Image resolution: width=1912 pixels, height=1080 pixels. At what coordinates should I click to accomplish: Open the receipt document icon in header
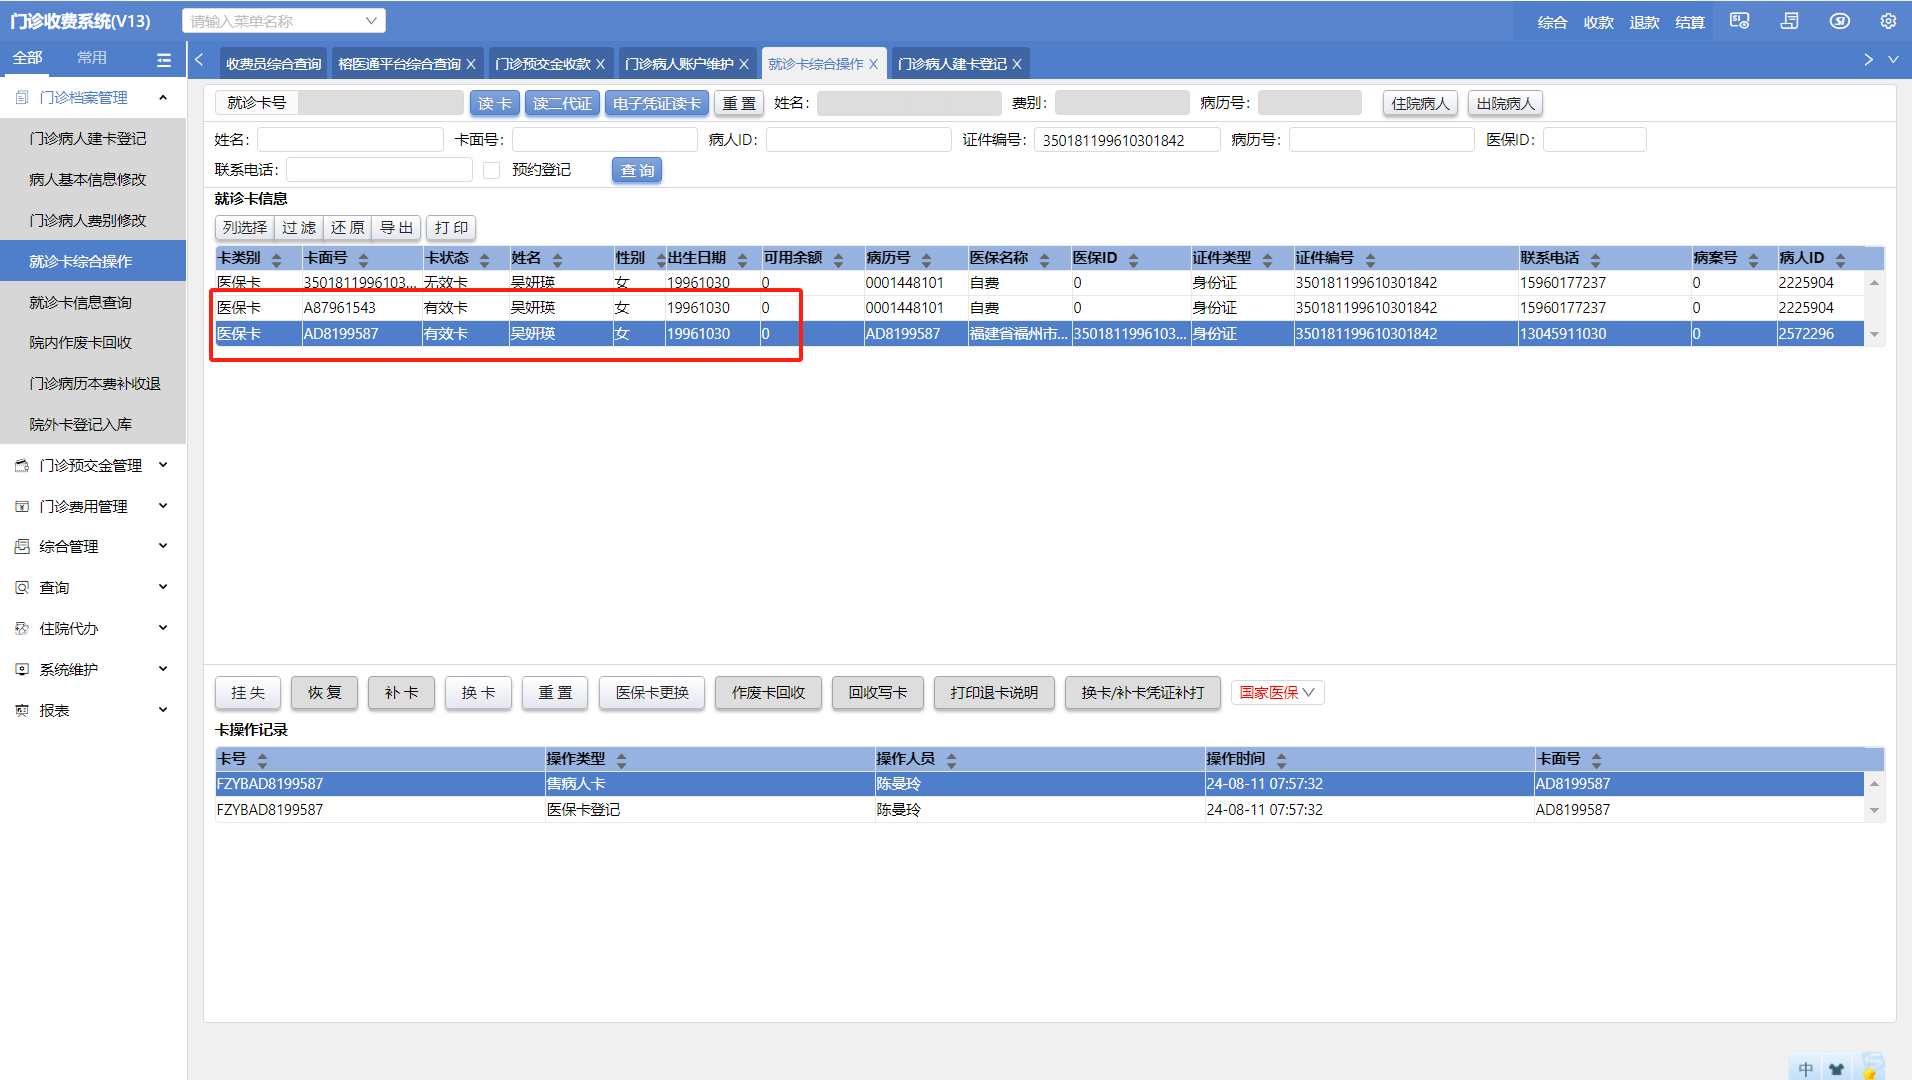[x=1790, y=21]
